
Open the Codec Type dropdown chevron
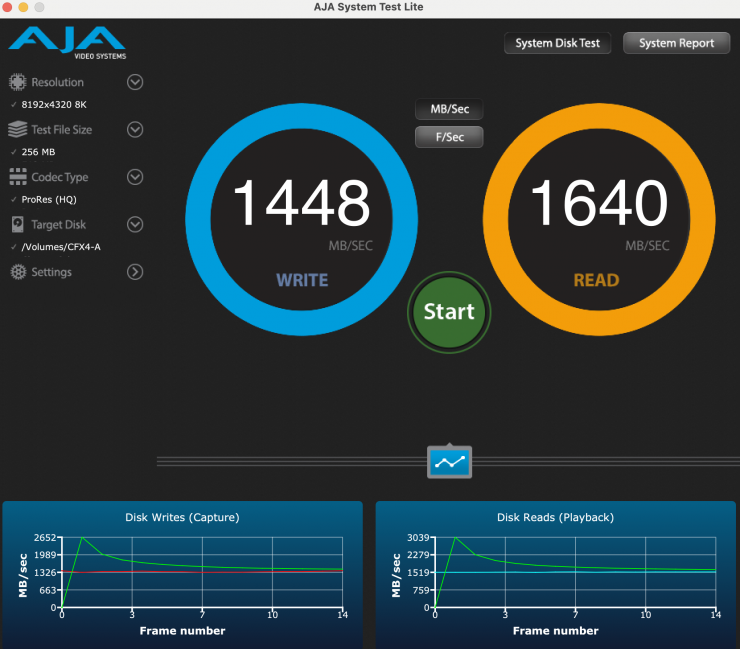click(x=135, y=177)
